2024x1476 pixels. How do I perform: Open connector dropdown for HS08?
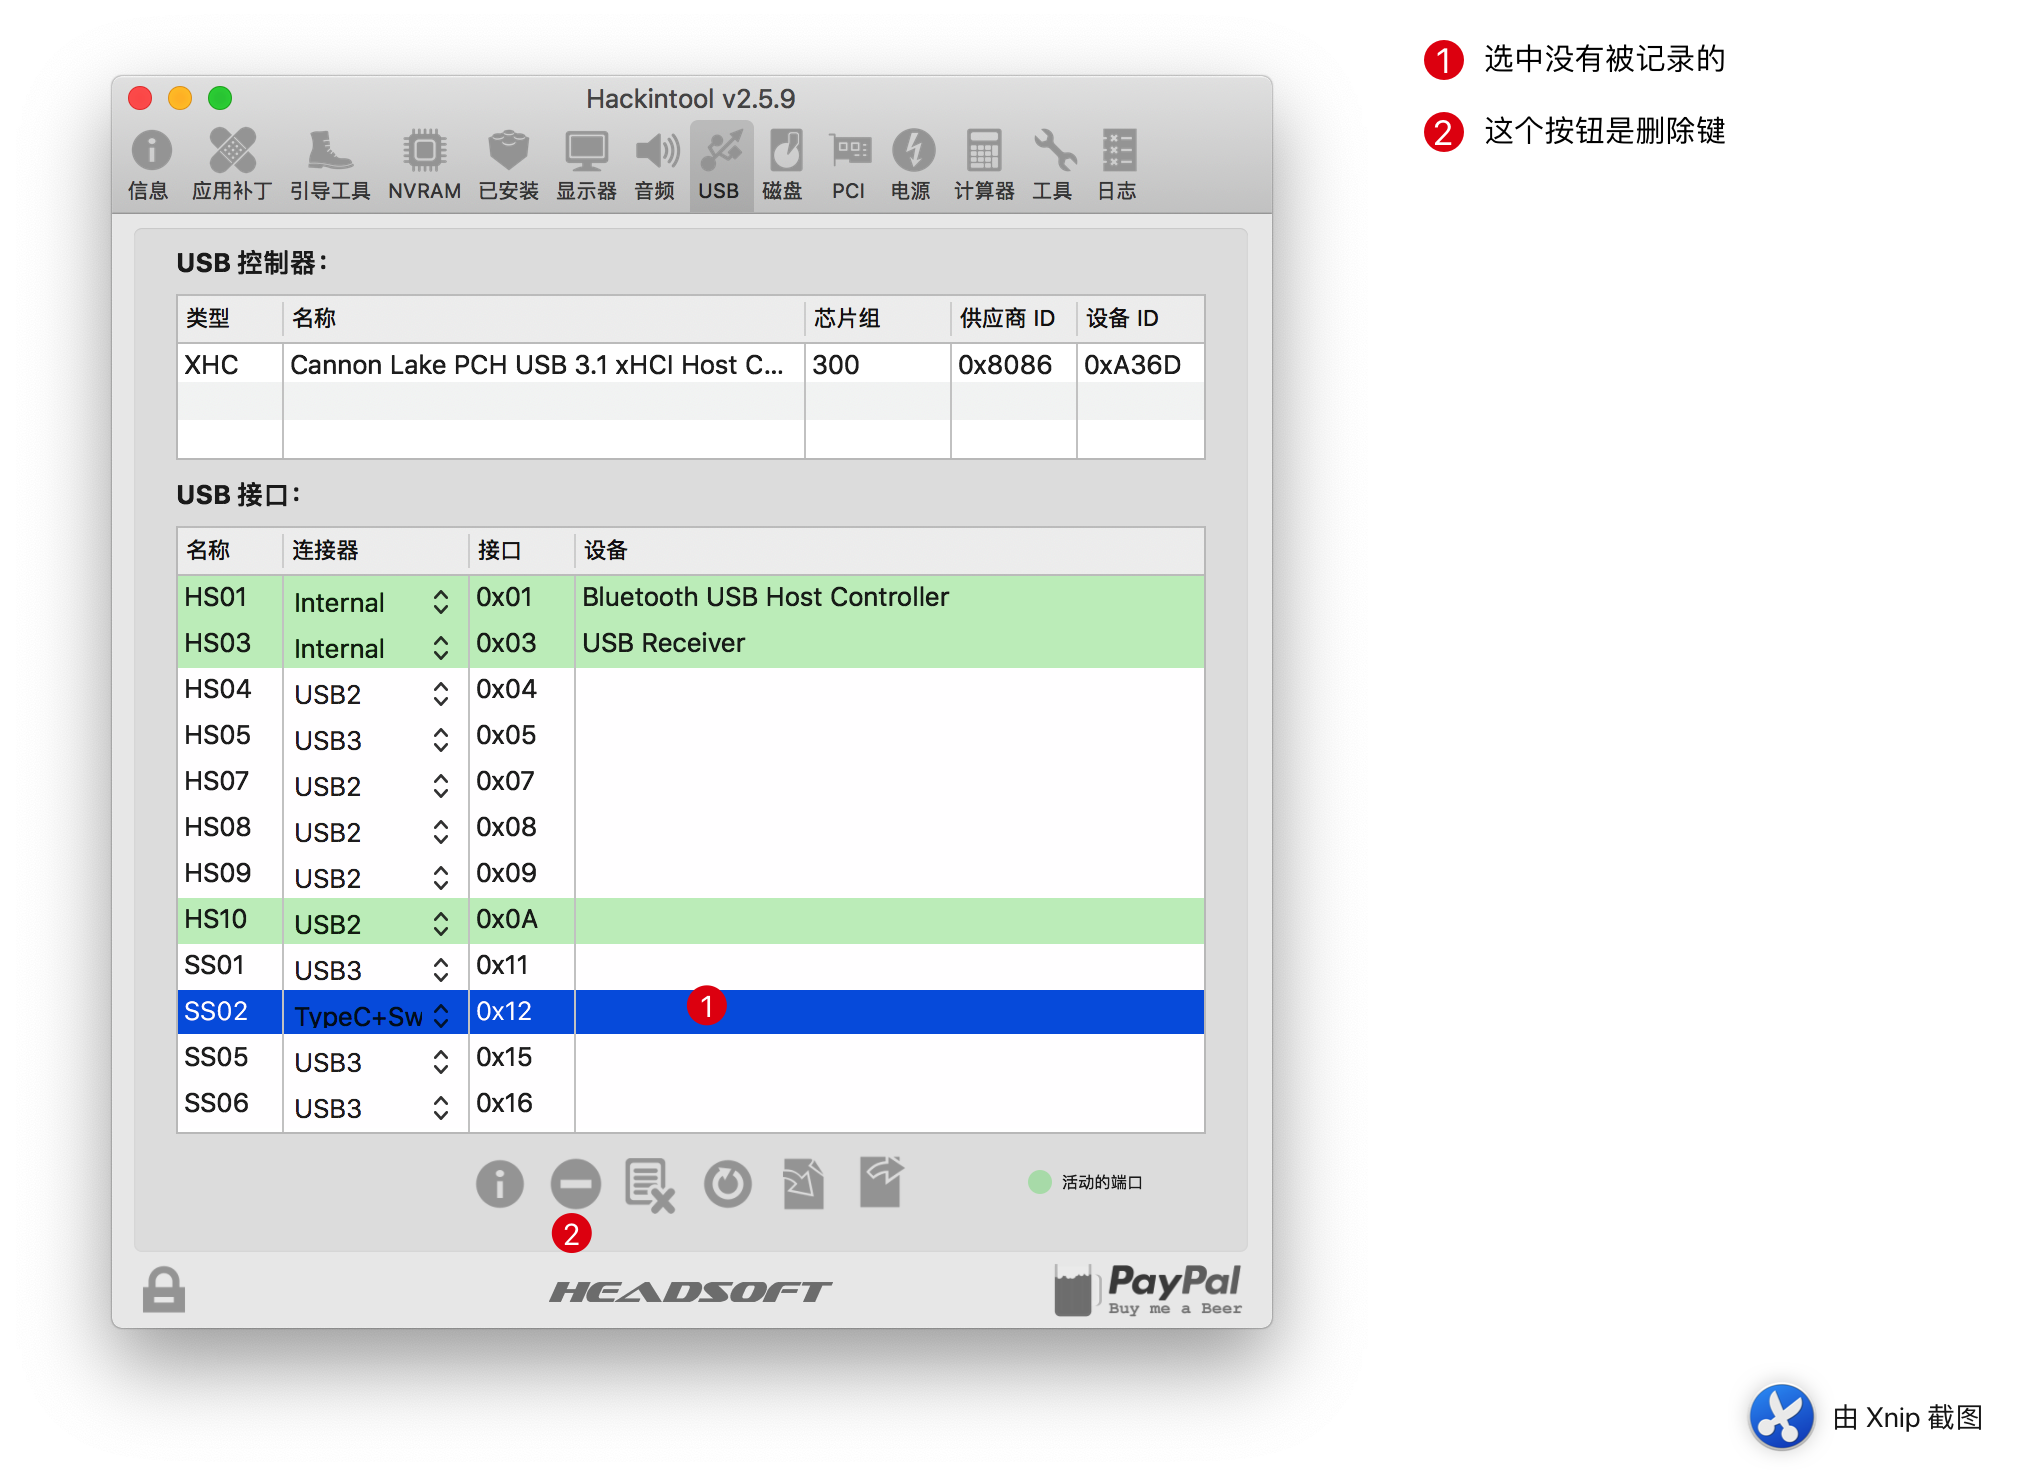pos(372,832)
